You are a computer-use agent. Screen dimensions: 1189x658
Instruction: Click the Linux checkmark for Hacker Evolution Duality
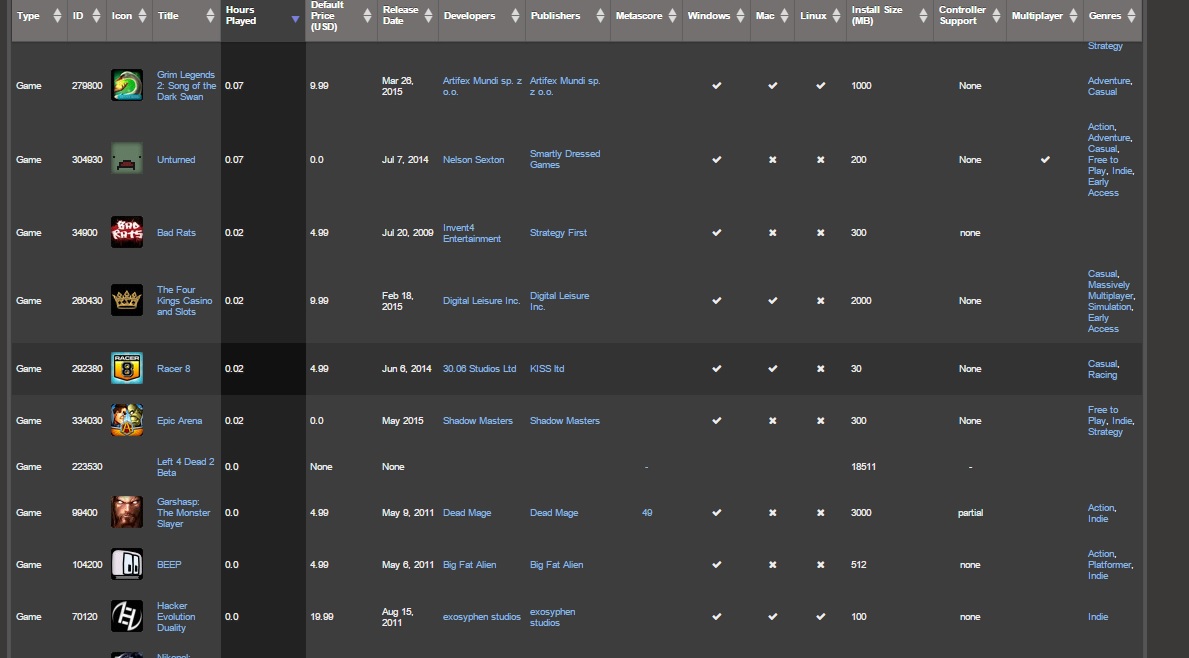[820, 616]
